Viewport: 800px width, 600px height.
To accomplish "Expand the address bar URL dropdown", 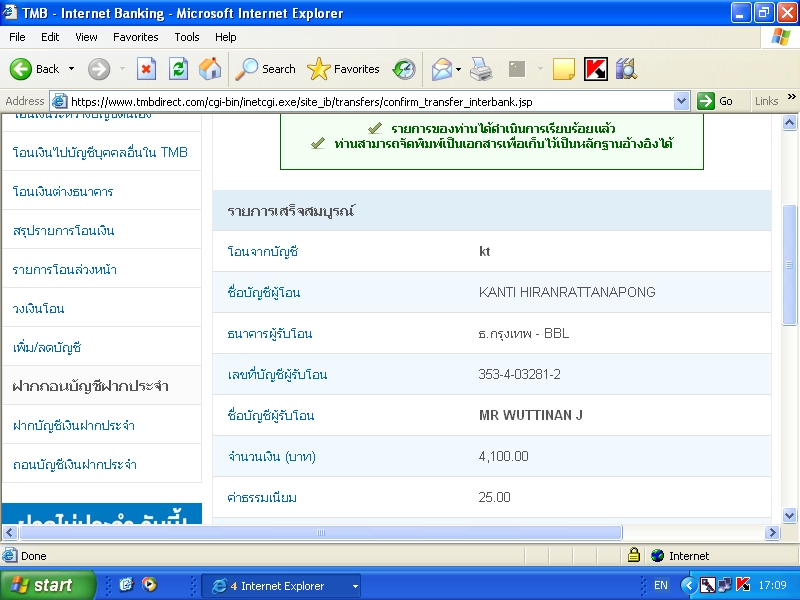I will (x=682, y=101).
